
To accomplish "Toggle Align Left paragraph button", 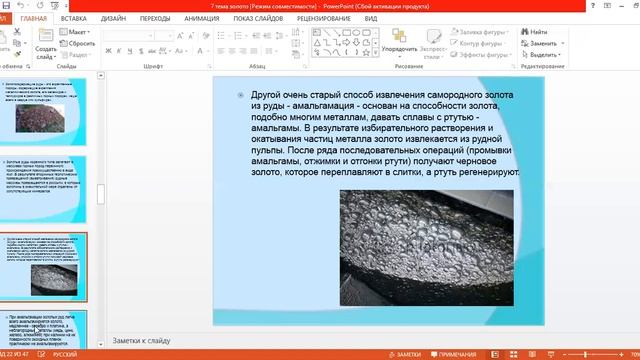I will coord(221,51).
